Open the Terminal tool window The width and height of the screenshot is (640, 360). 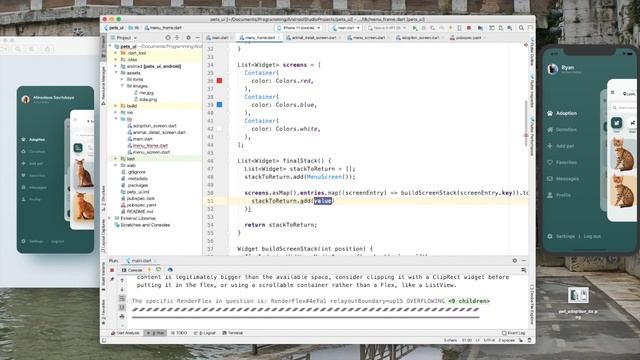coord(233,333)
